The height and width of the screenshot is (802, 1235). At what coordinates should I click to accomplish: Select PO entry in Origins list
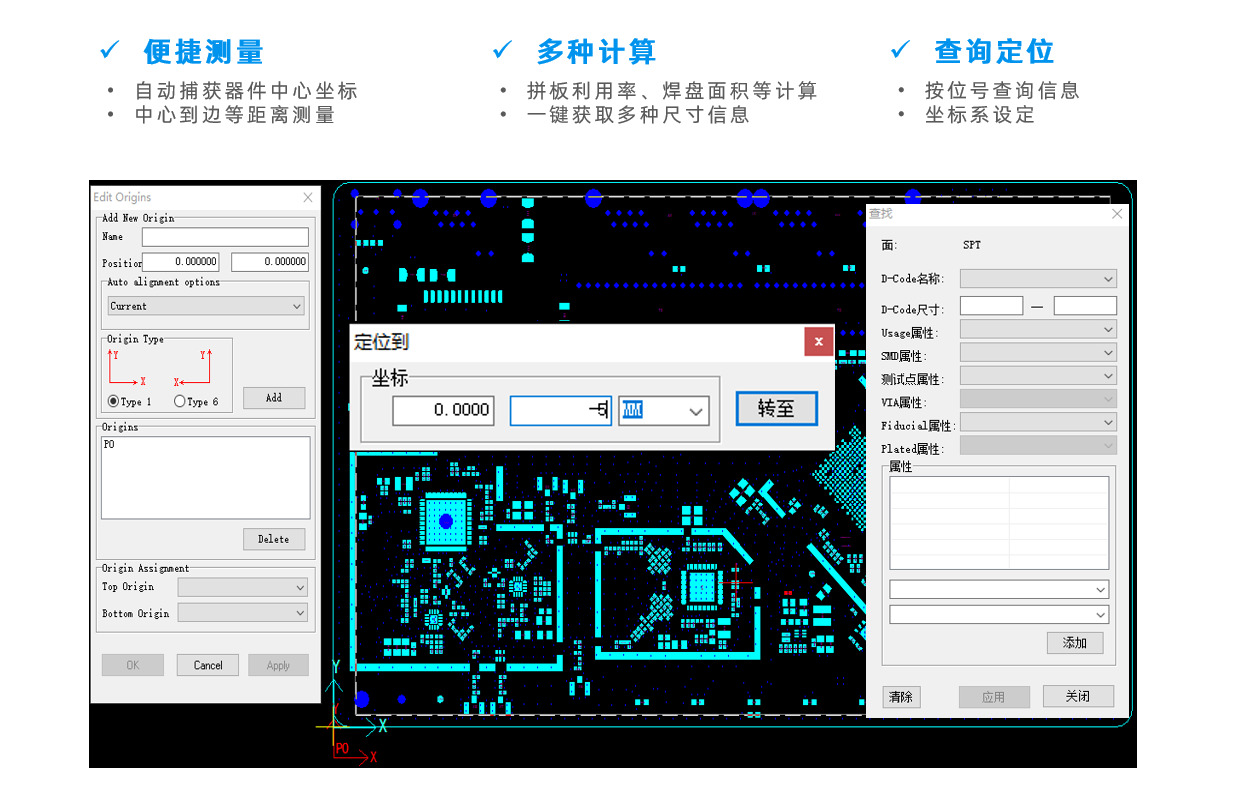[x=109, y=445]
